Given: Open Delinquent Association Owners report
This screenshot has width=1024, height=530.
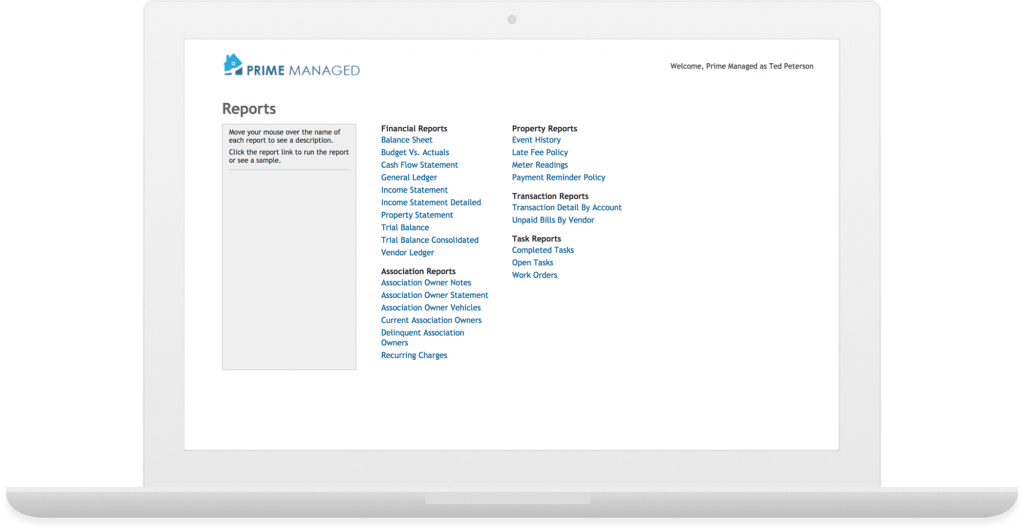Looking at the screenshot, I should pyautogui.click(x=423, y=337).
